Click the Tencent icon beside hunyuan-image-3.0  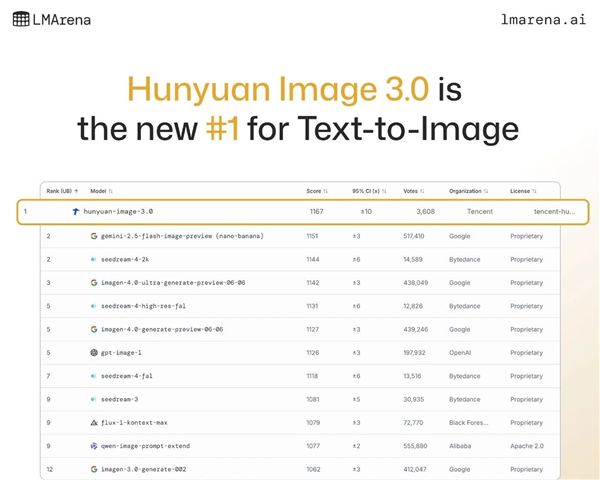(x=76, y=211)
